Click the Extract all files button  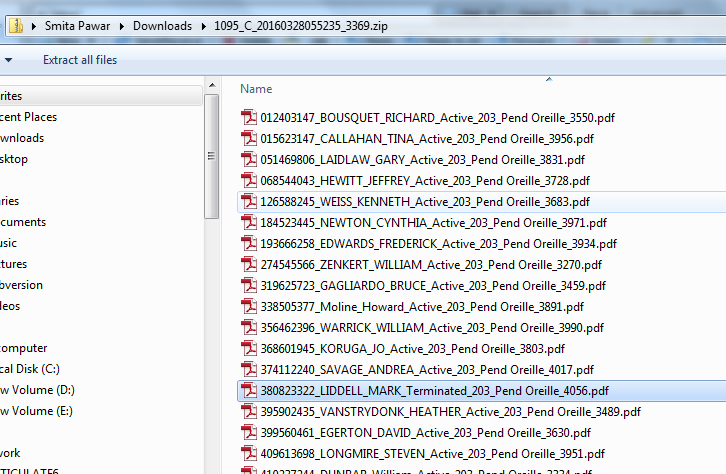click(x=79, y=60)
